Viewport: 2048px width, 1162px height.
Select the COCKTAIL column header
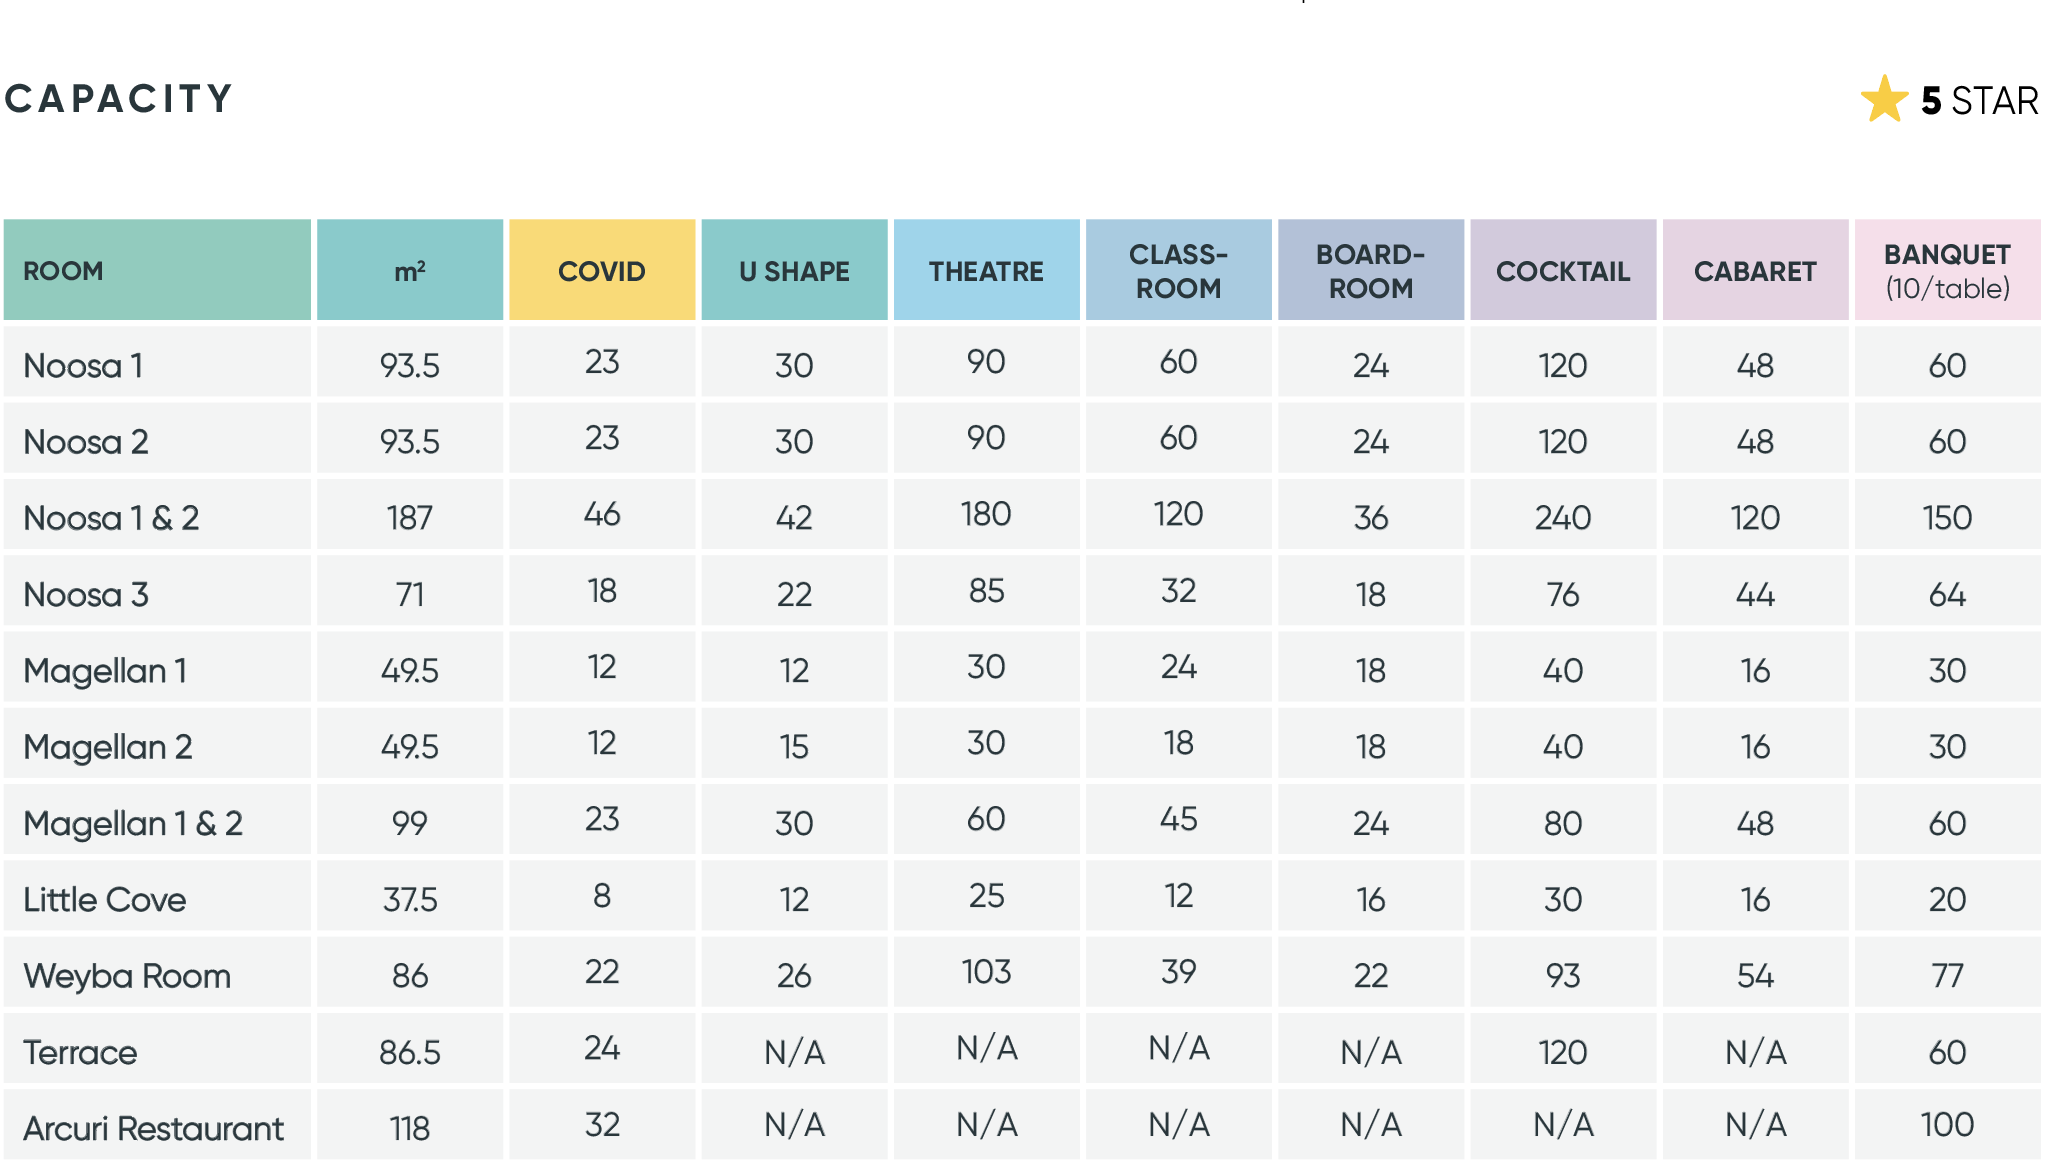1563,270
